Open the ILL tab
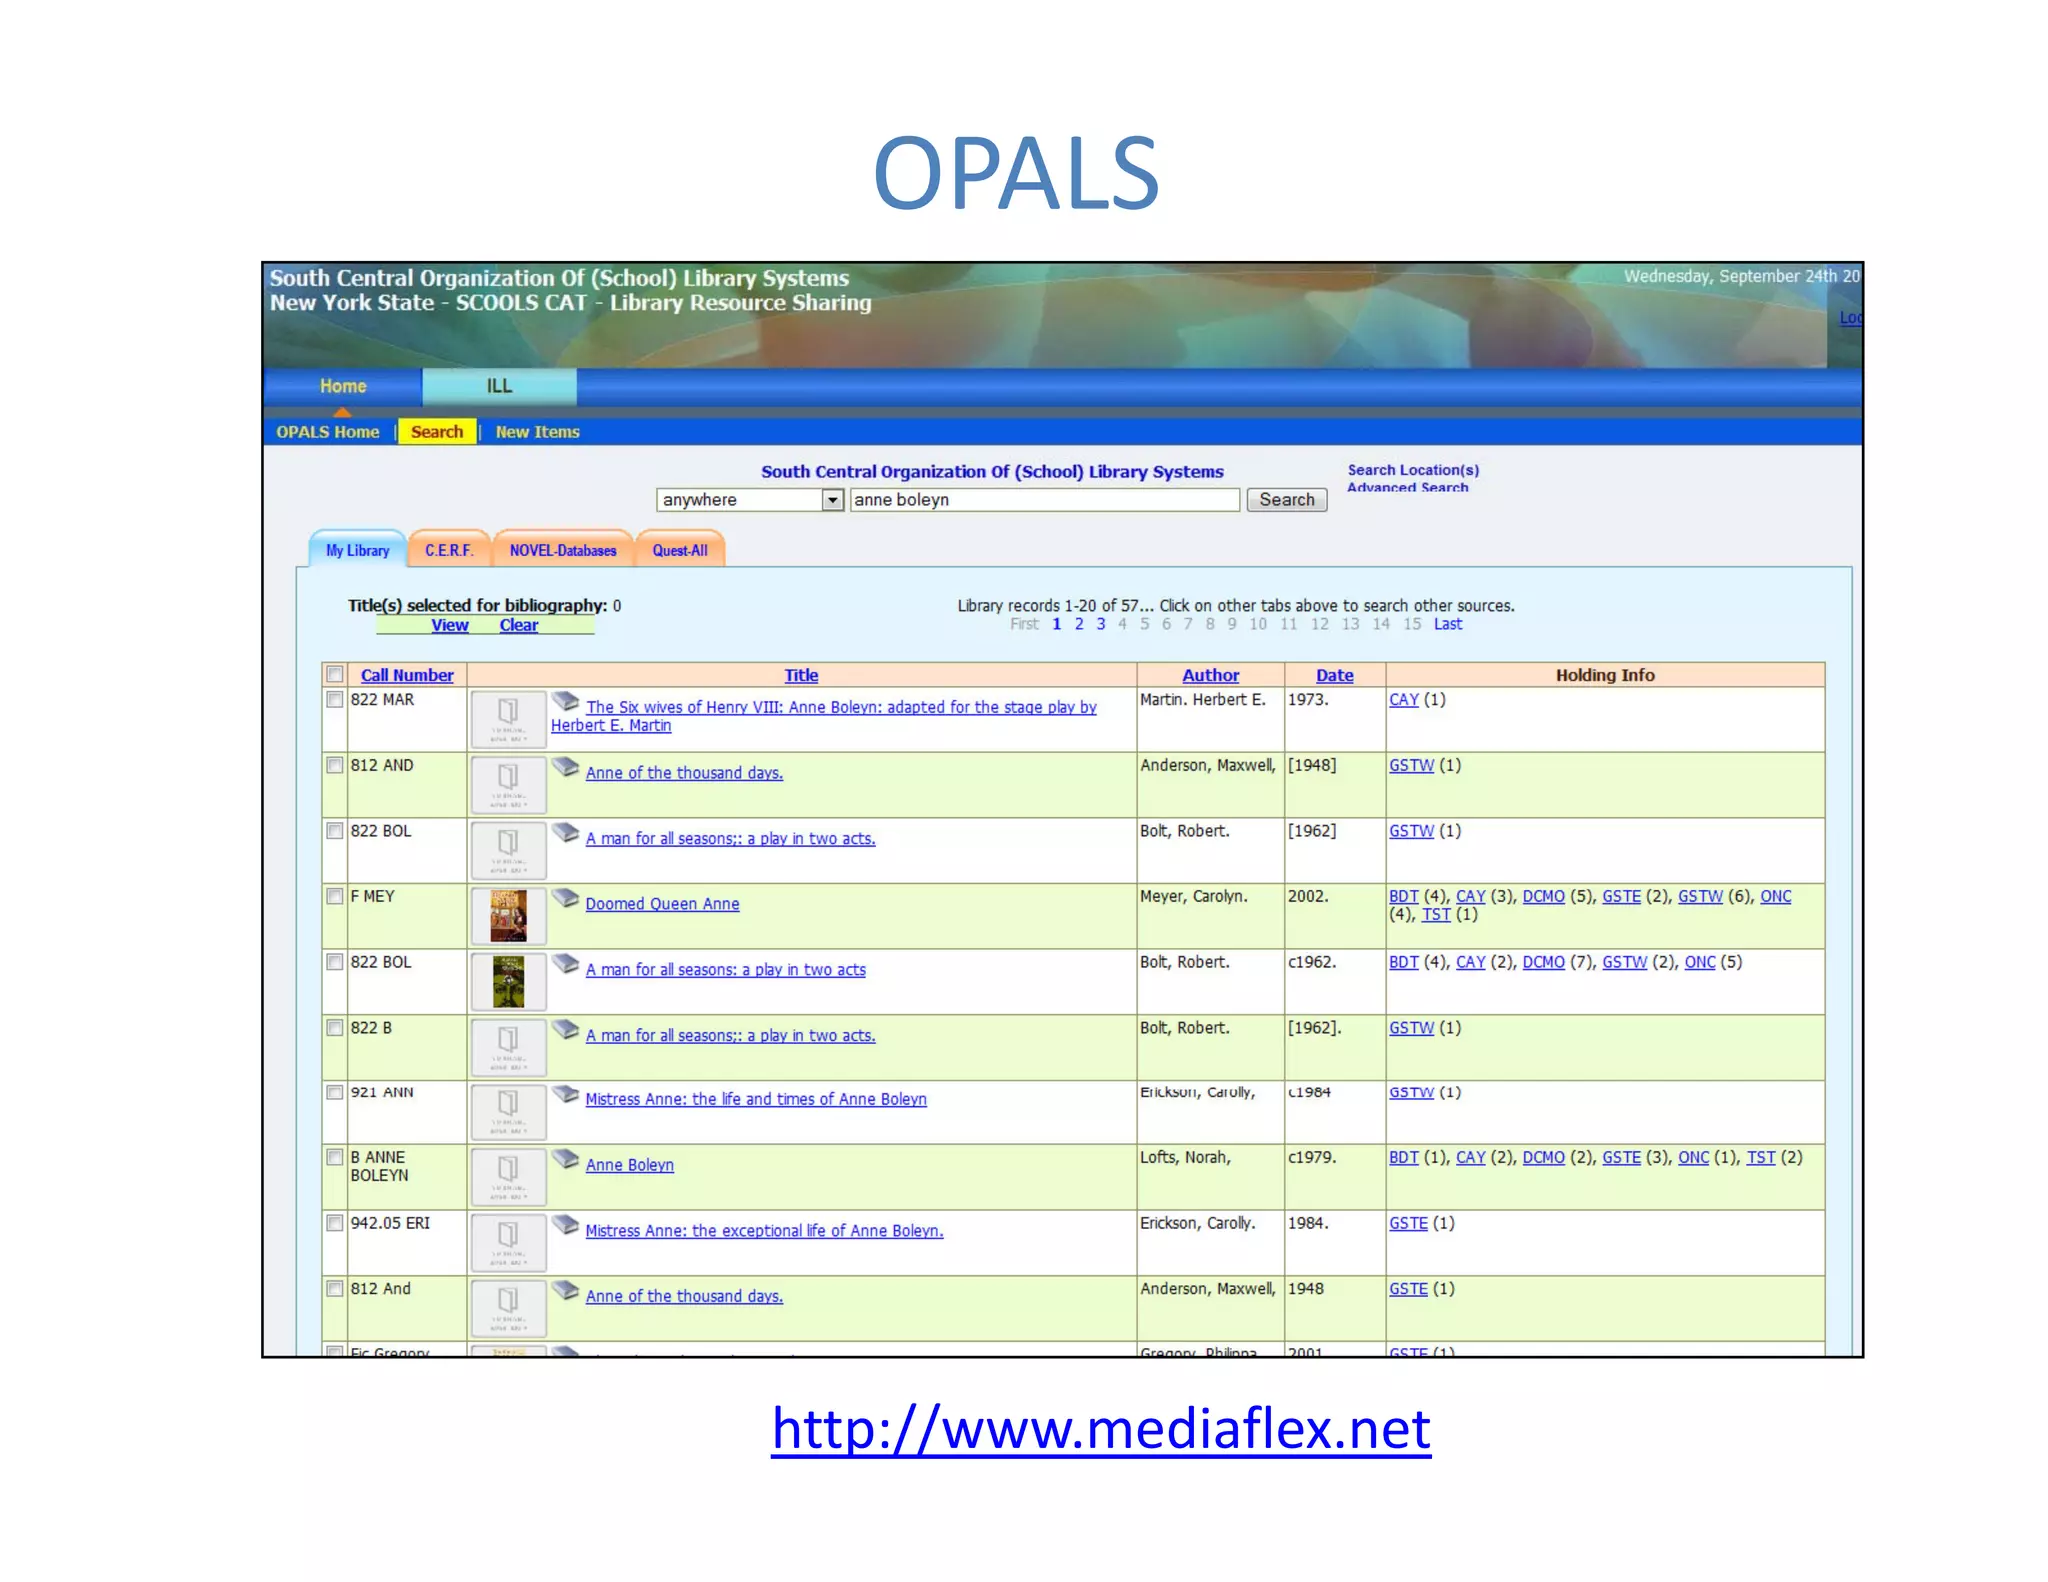 [x=499, y=387]
